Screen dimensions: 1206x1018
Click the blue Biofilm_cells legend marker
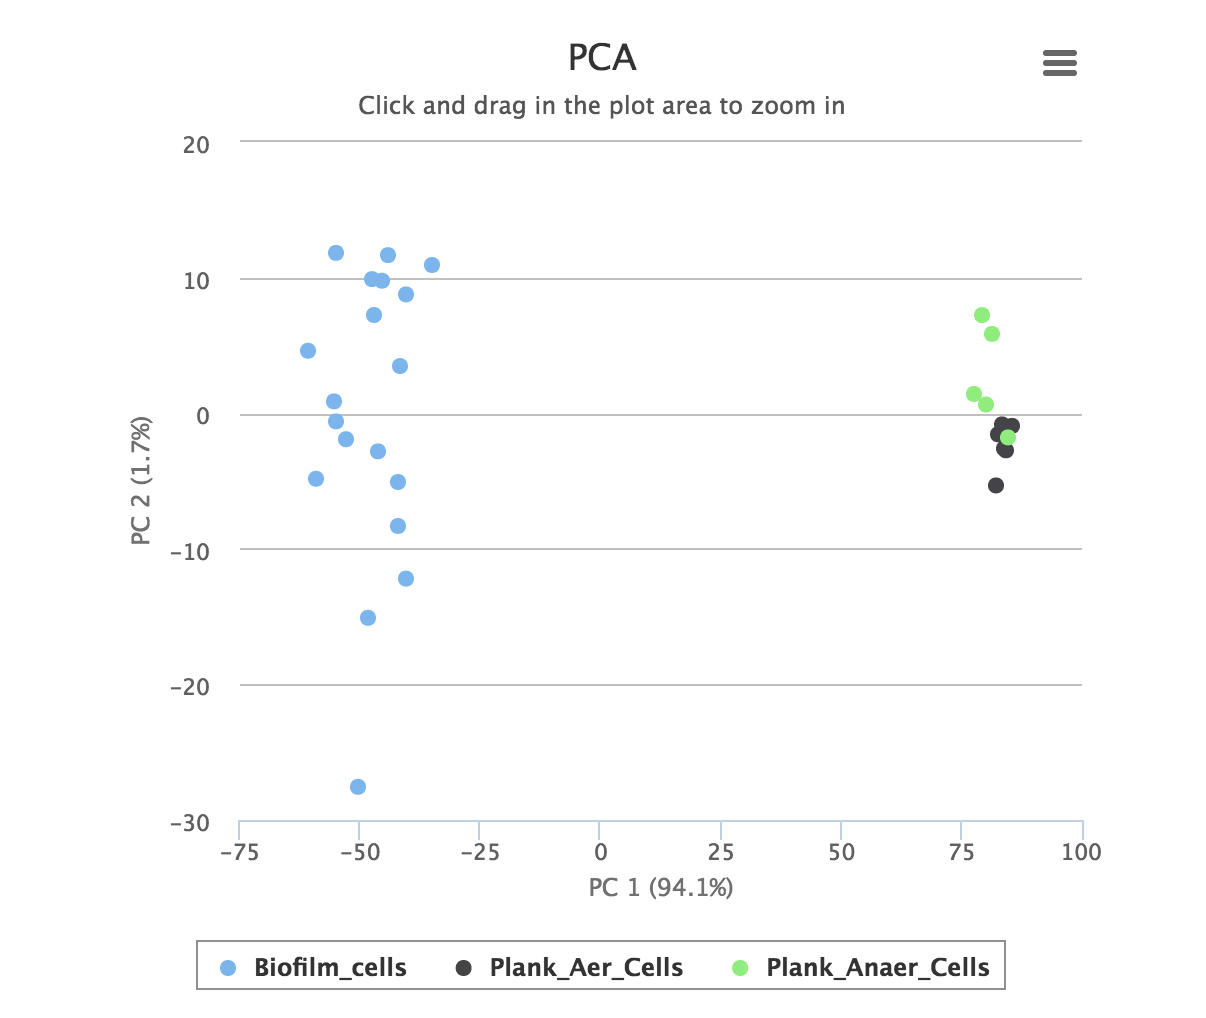pos(228,968)
